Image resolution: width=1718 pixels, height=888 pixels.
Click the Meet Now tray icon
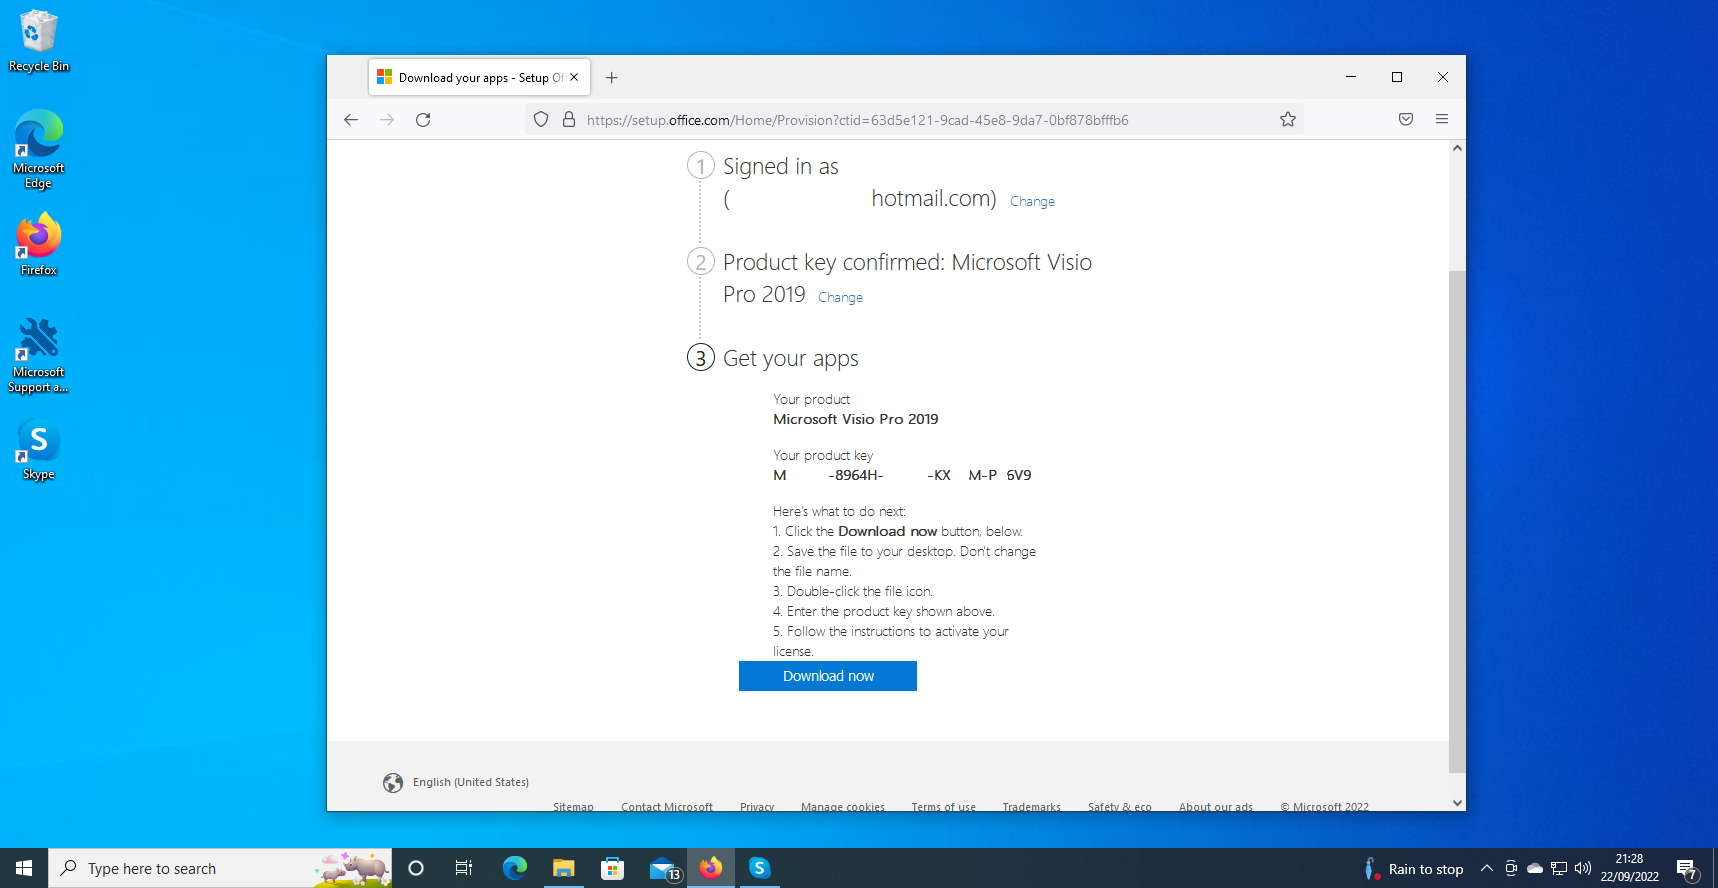[x=1511, y=868]
